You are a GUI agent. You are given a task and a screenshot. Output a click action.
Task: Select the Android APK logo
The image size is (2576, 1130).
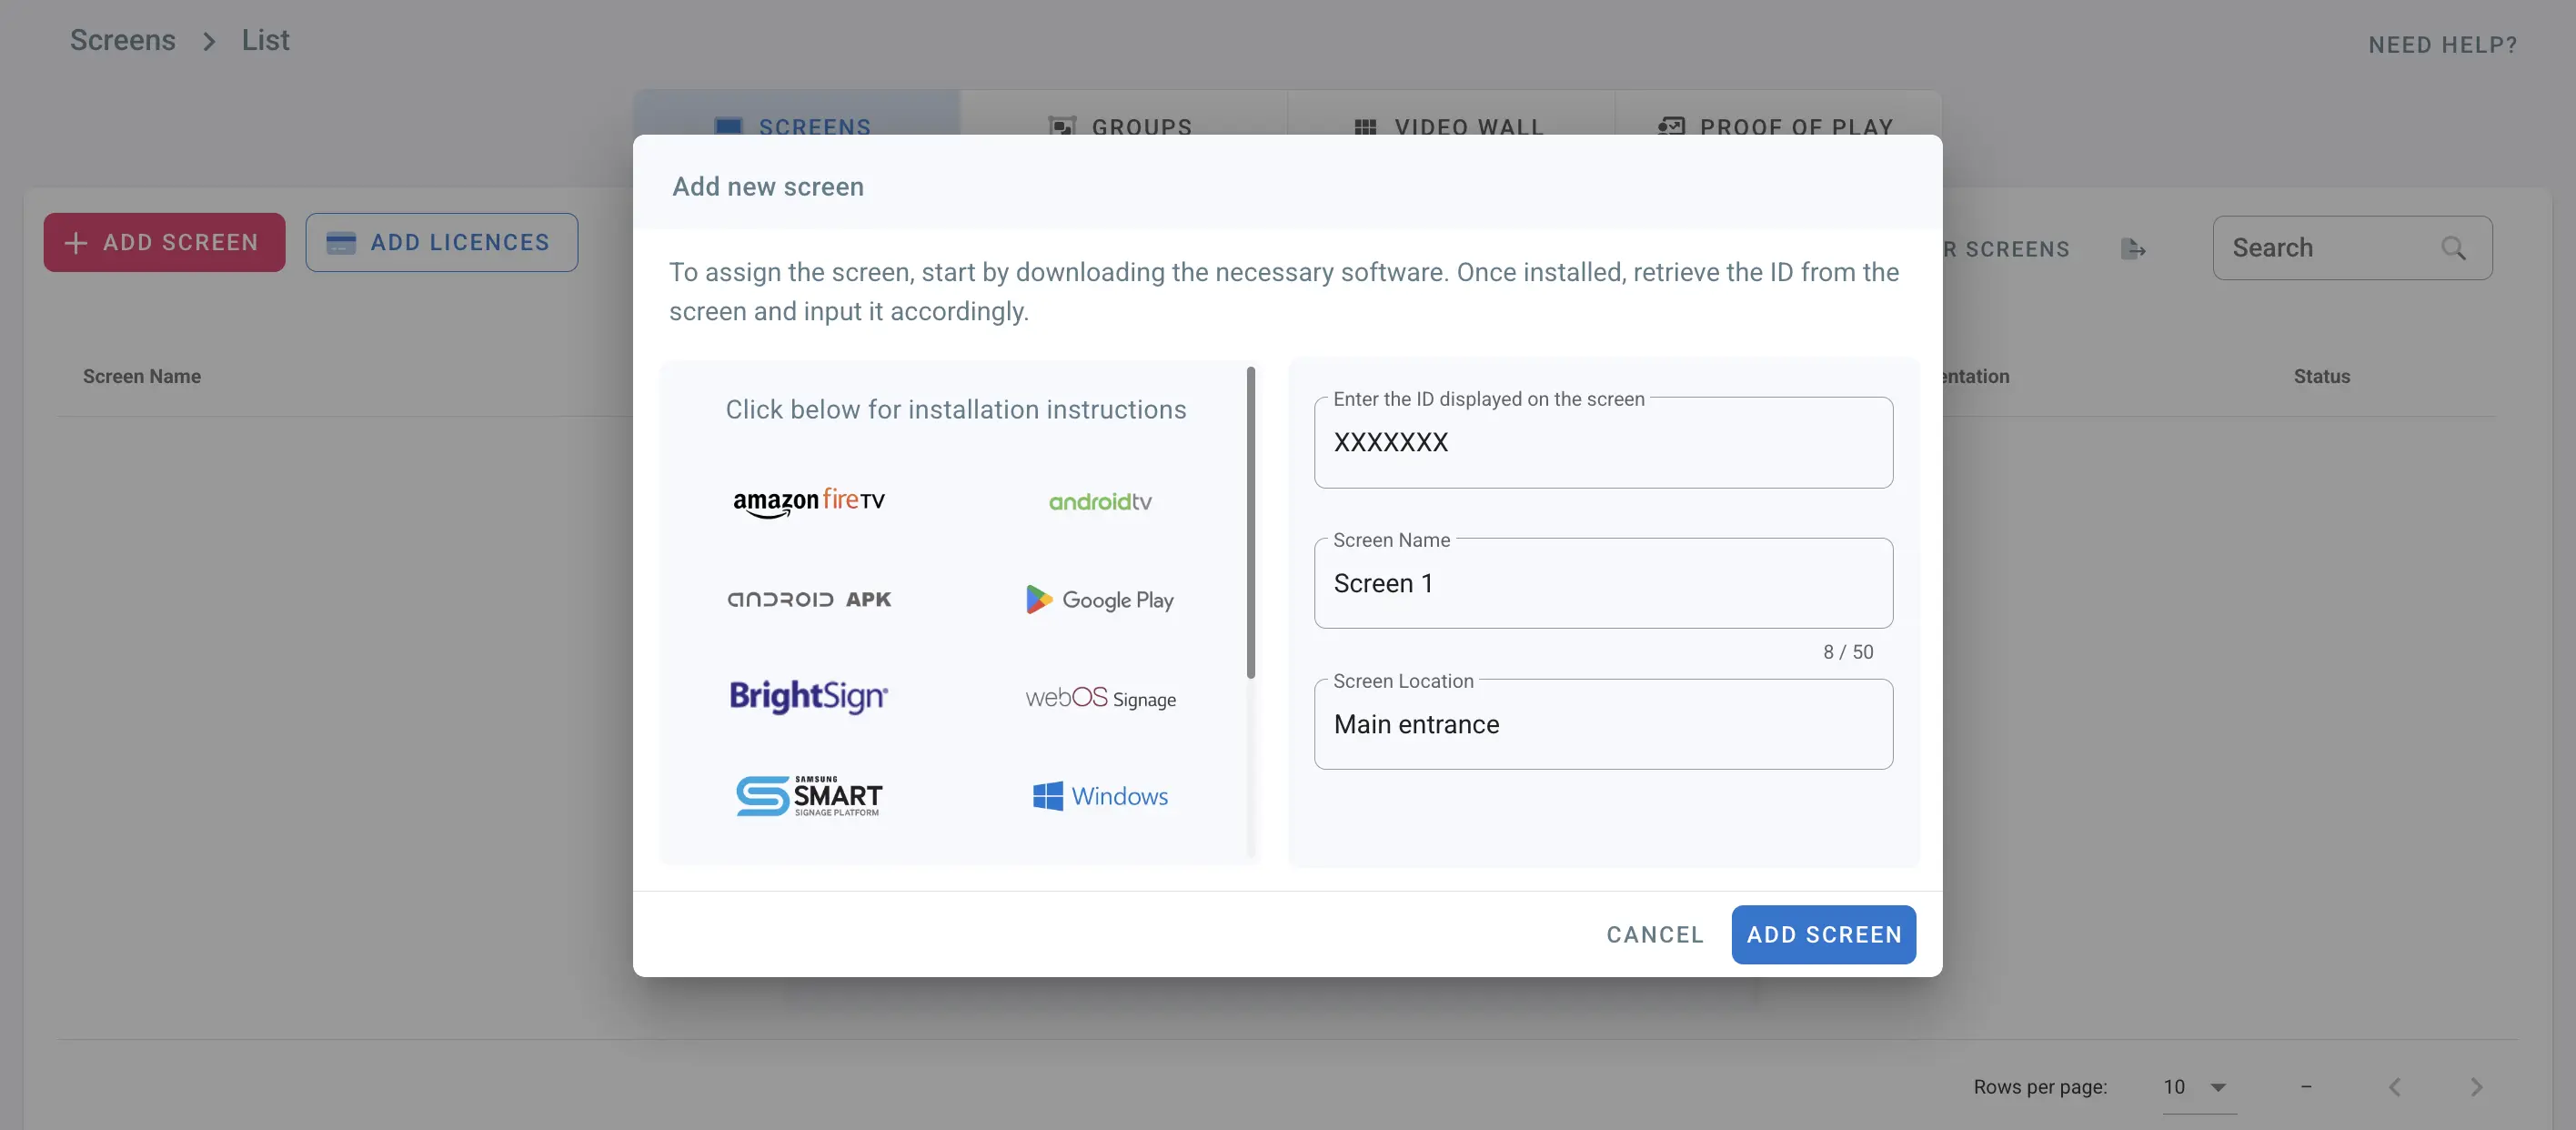tap(808, 599)
